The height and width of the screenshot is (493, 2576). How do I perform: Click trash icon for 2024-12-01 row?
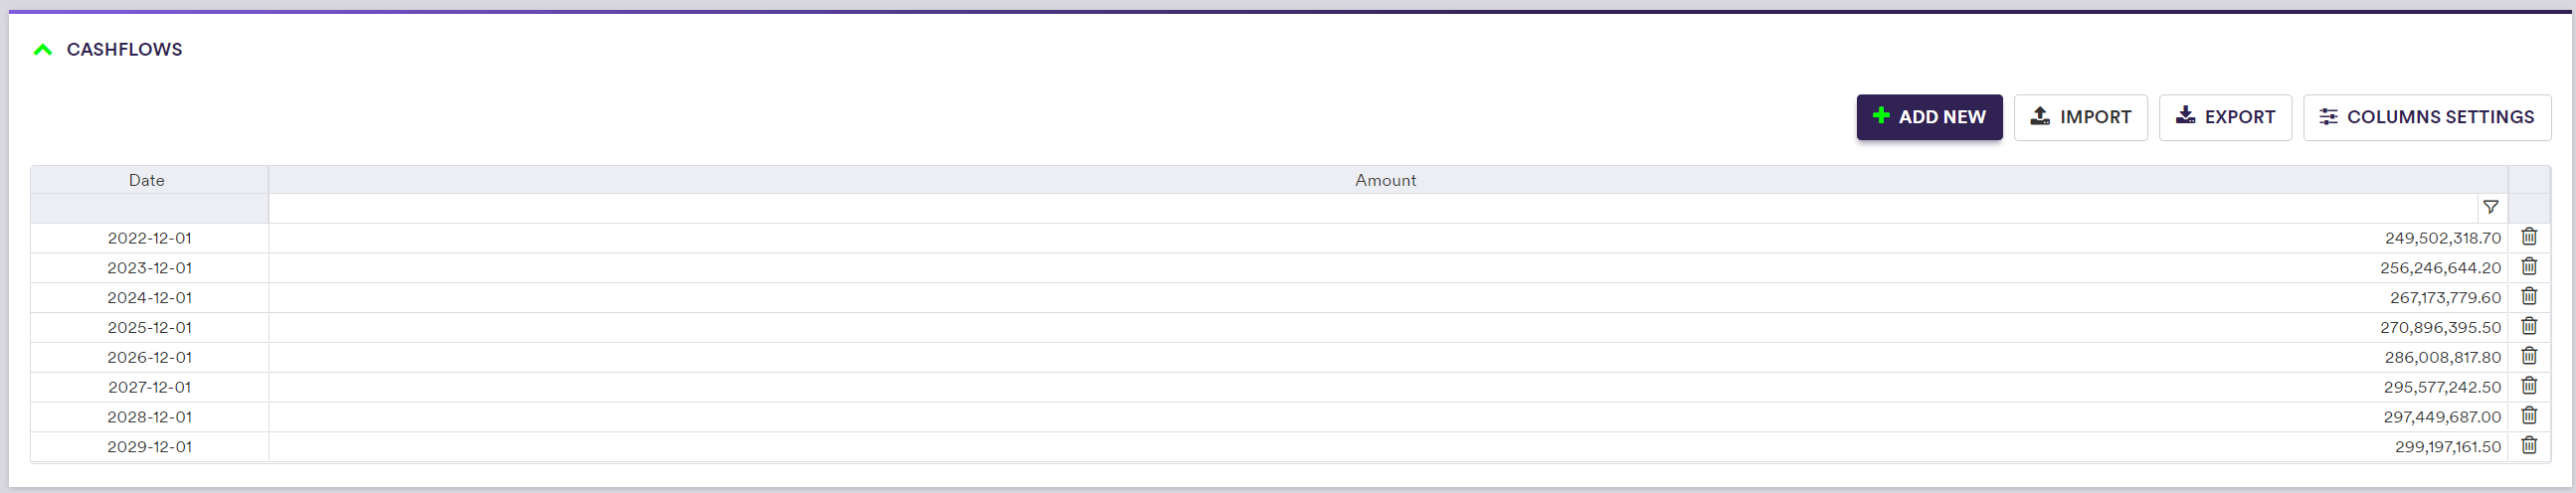[2529, 297]
